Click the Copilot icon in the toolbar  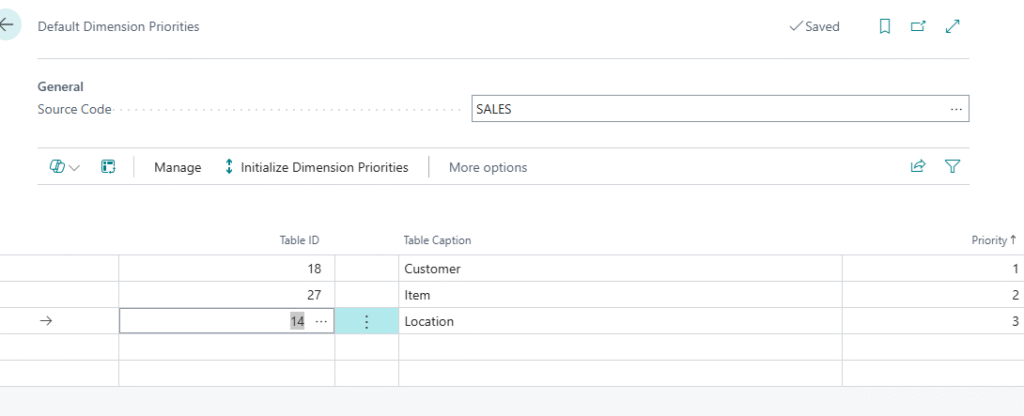coord(57,167)
